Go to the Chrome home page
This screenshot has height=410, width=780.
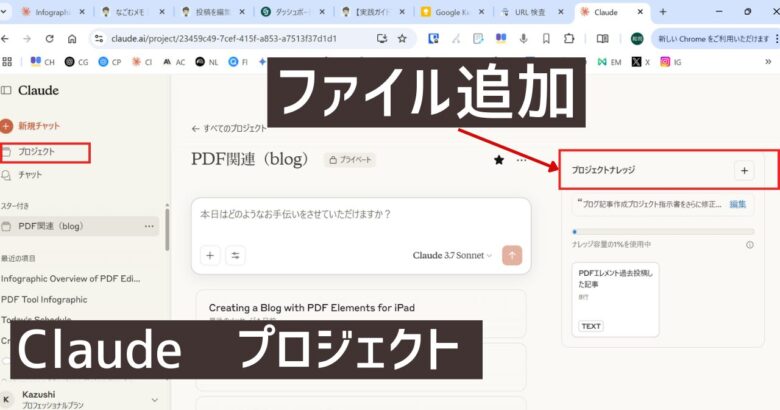tap(72, 38)
